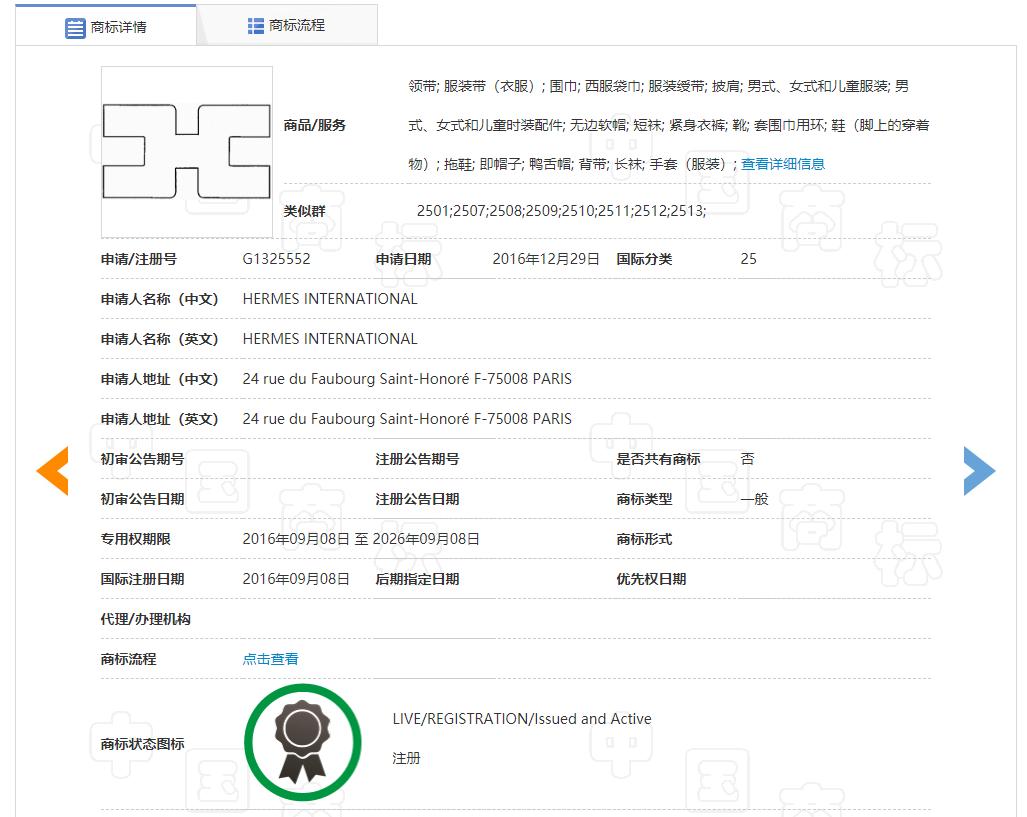
Task: Click the right blue navigation arrow
Action: [x=979, y=470]
